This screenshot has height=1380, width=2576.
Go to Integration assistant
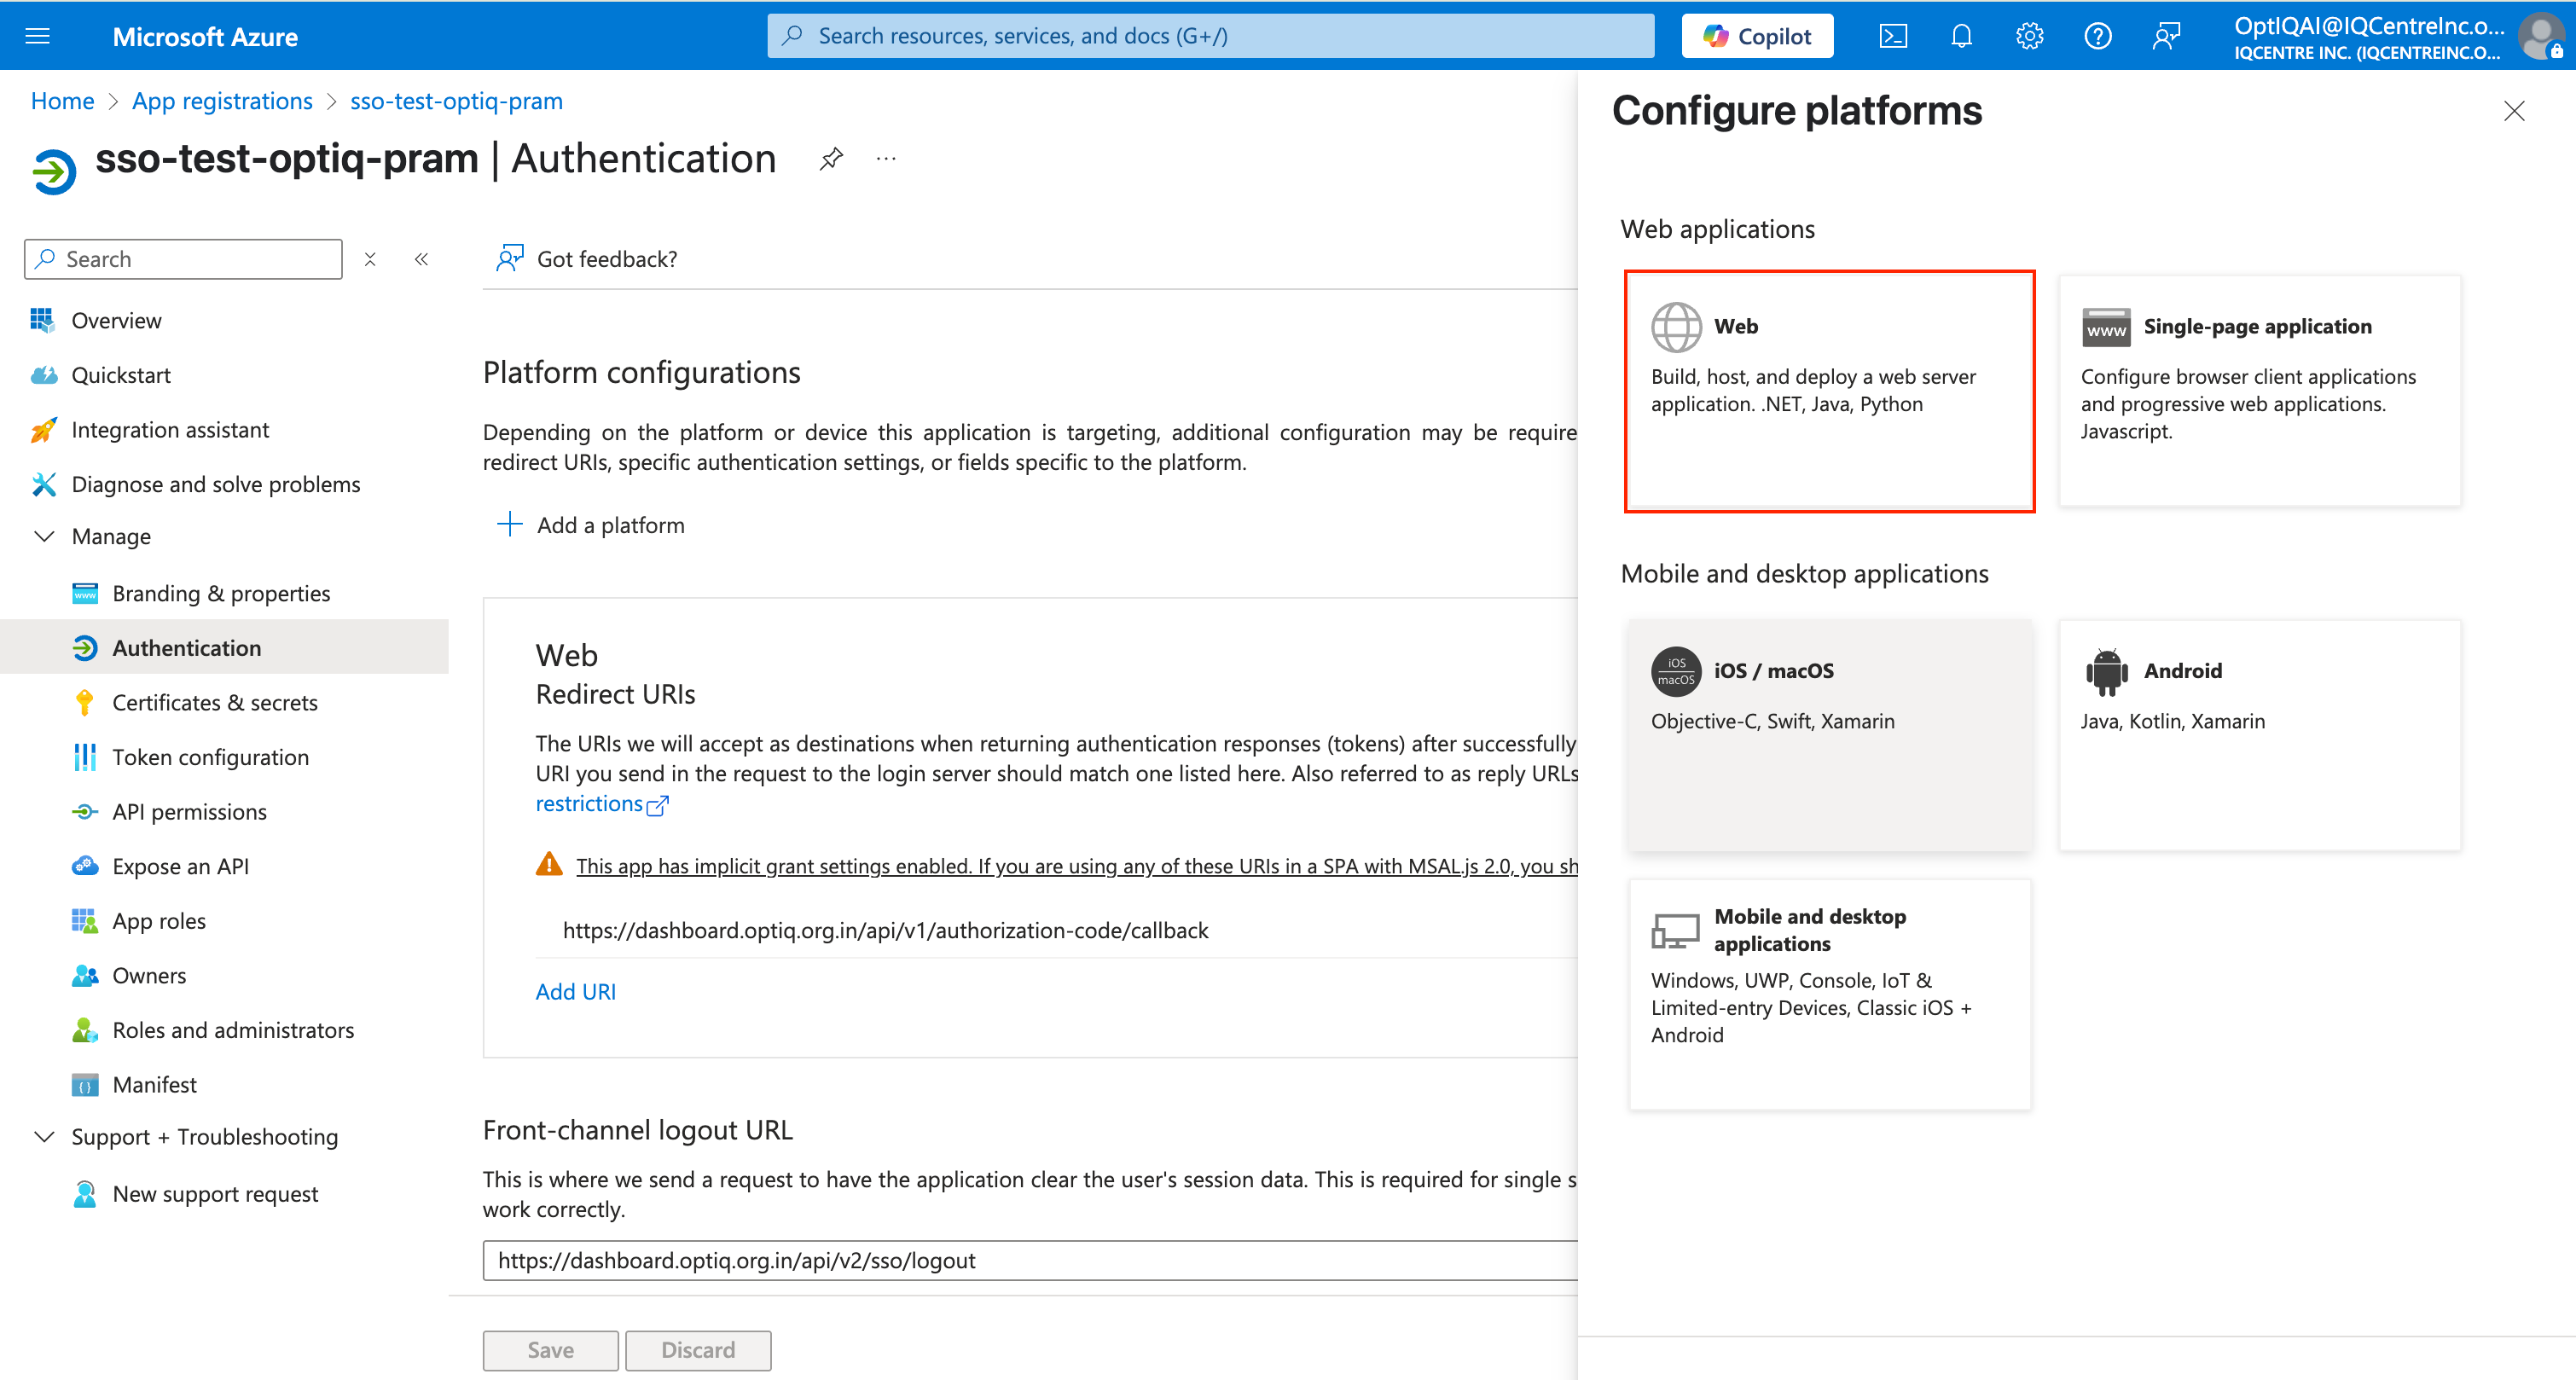click(x=170, y=430)
